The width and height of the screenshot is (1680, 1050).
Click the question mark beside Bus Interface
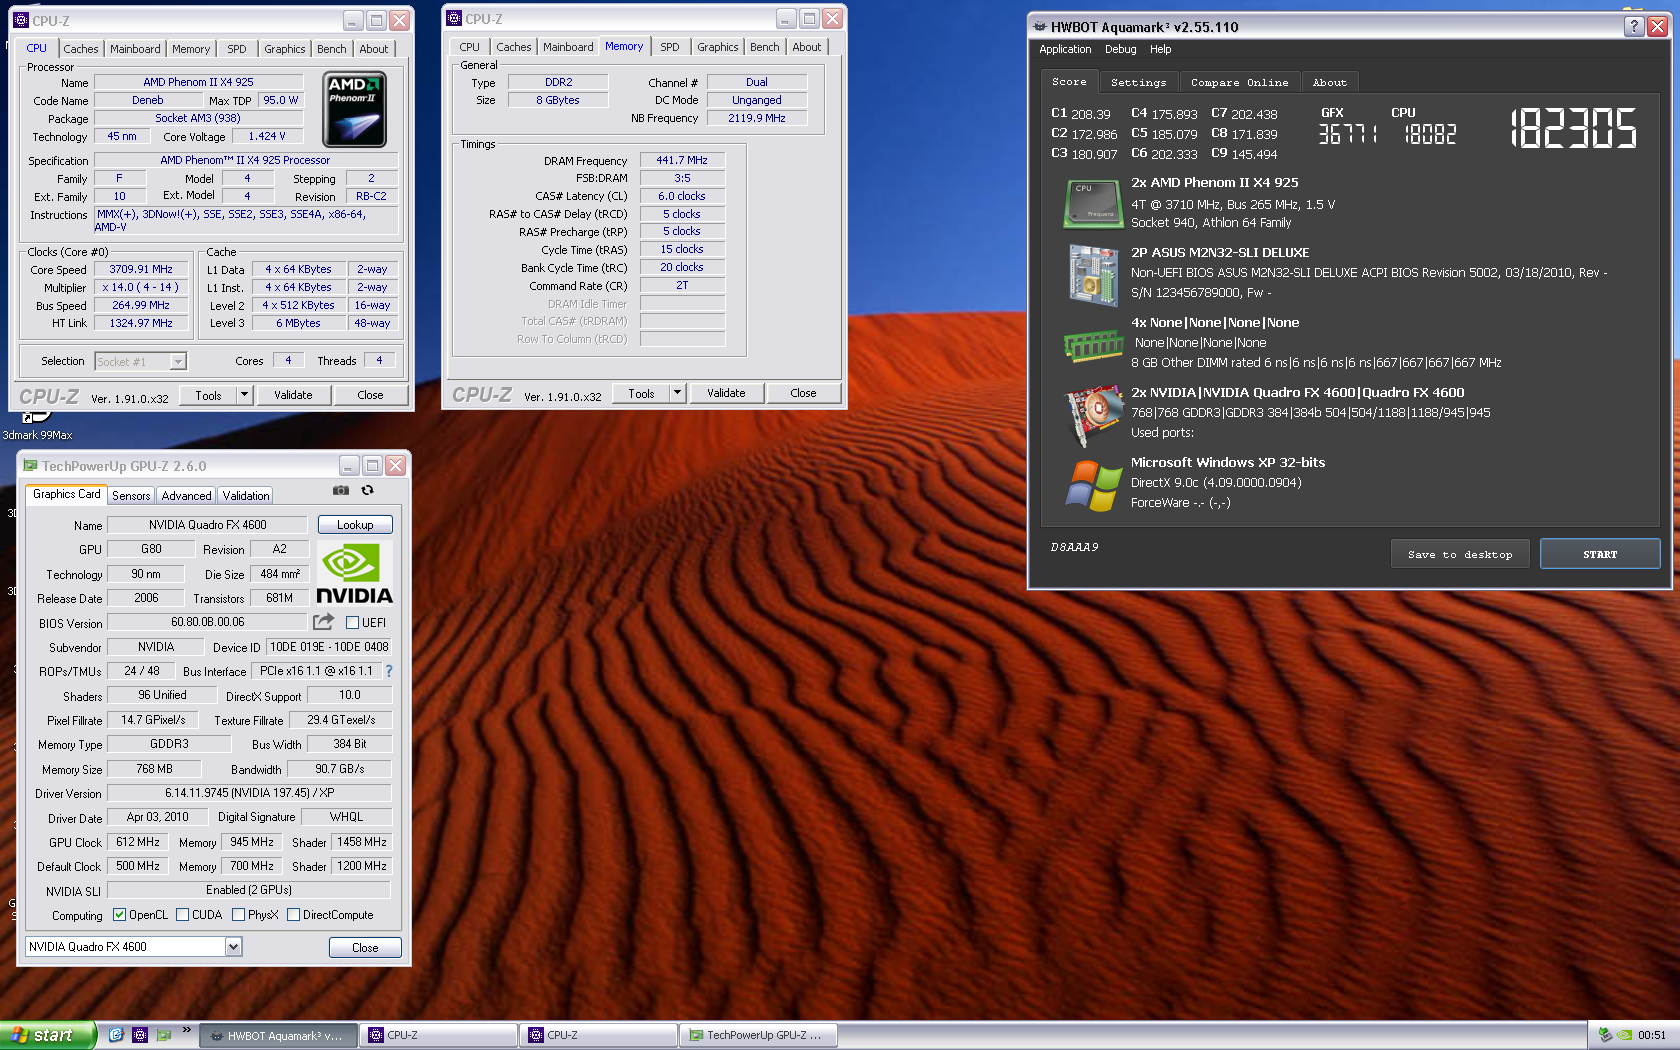tap(389, 671)
